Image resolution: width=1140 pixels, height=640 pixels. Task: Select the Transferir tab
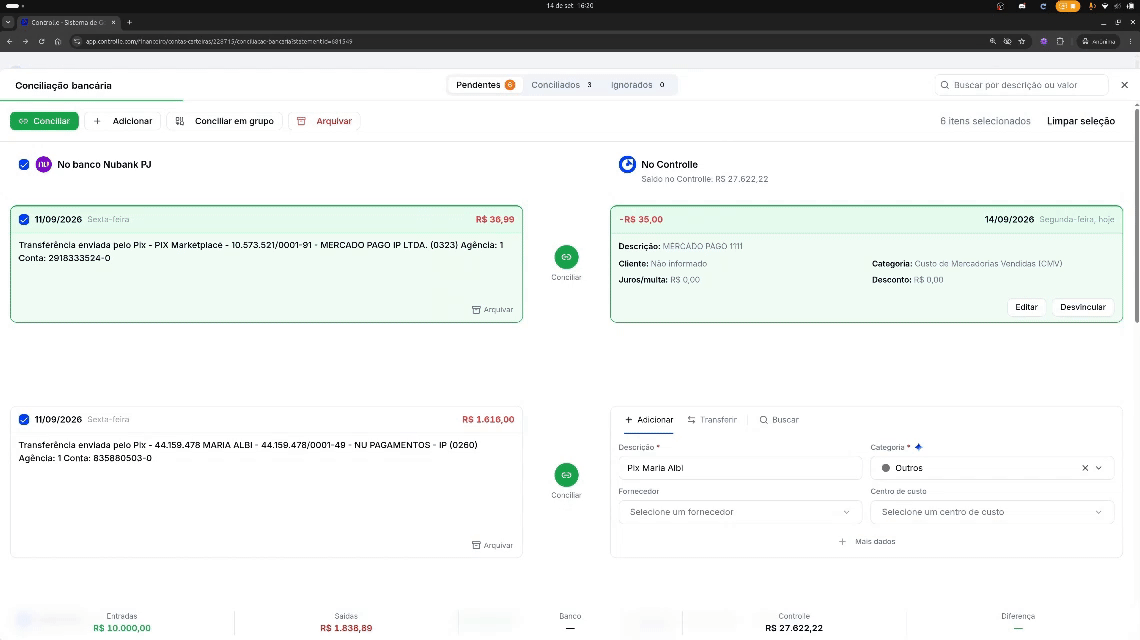click(x=712, y=420)
